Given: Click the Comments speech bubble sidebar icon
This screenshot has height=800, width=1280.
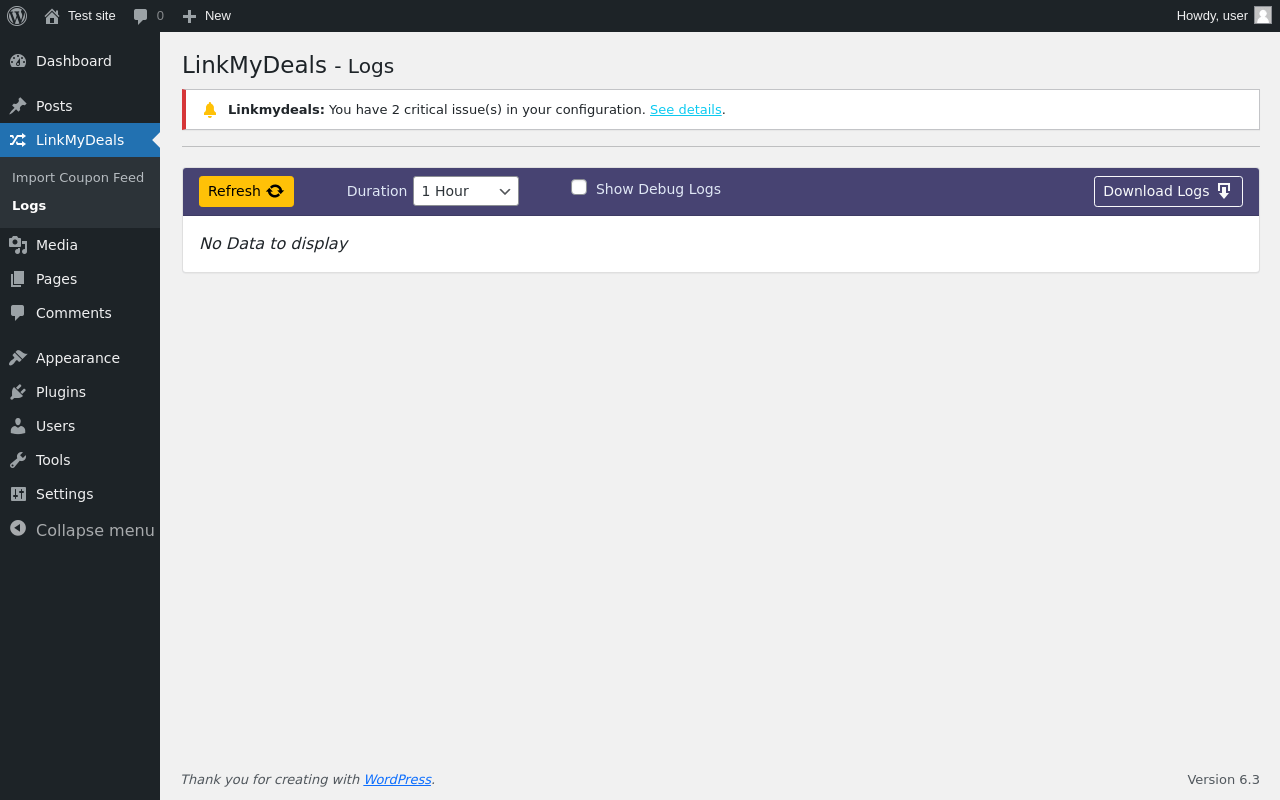Looking at the screenshot, I should pos(18,313).
